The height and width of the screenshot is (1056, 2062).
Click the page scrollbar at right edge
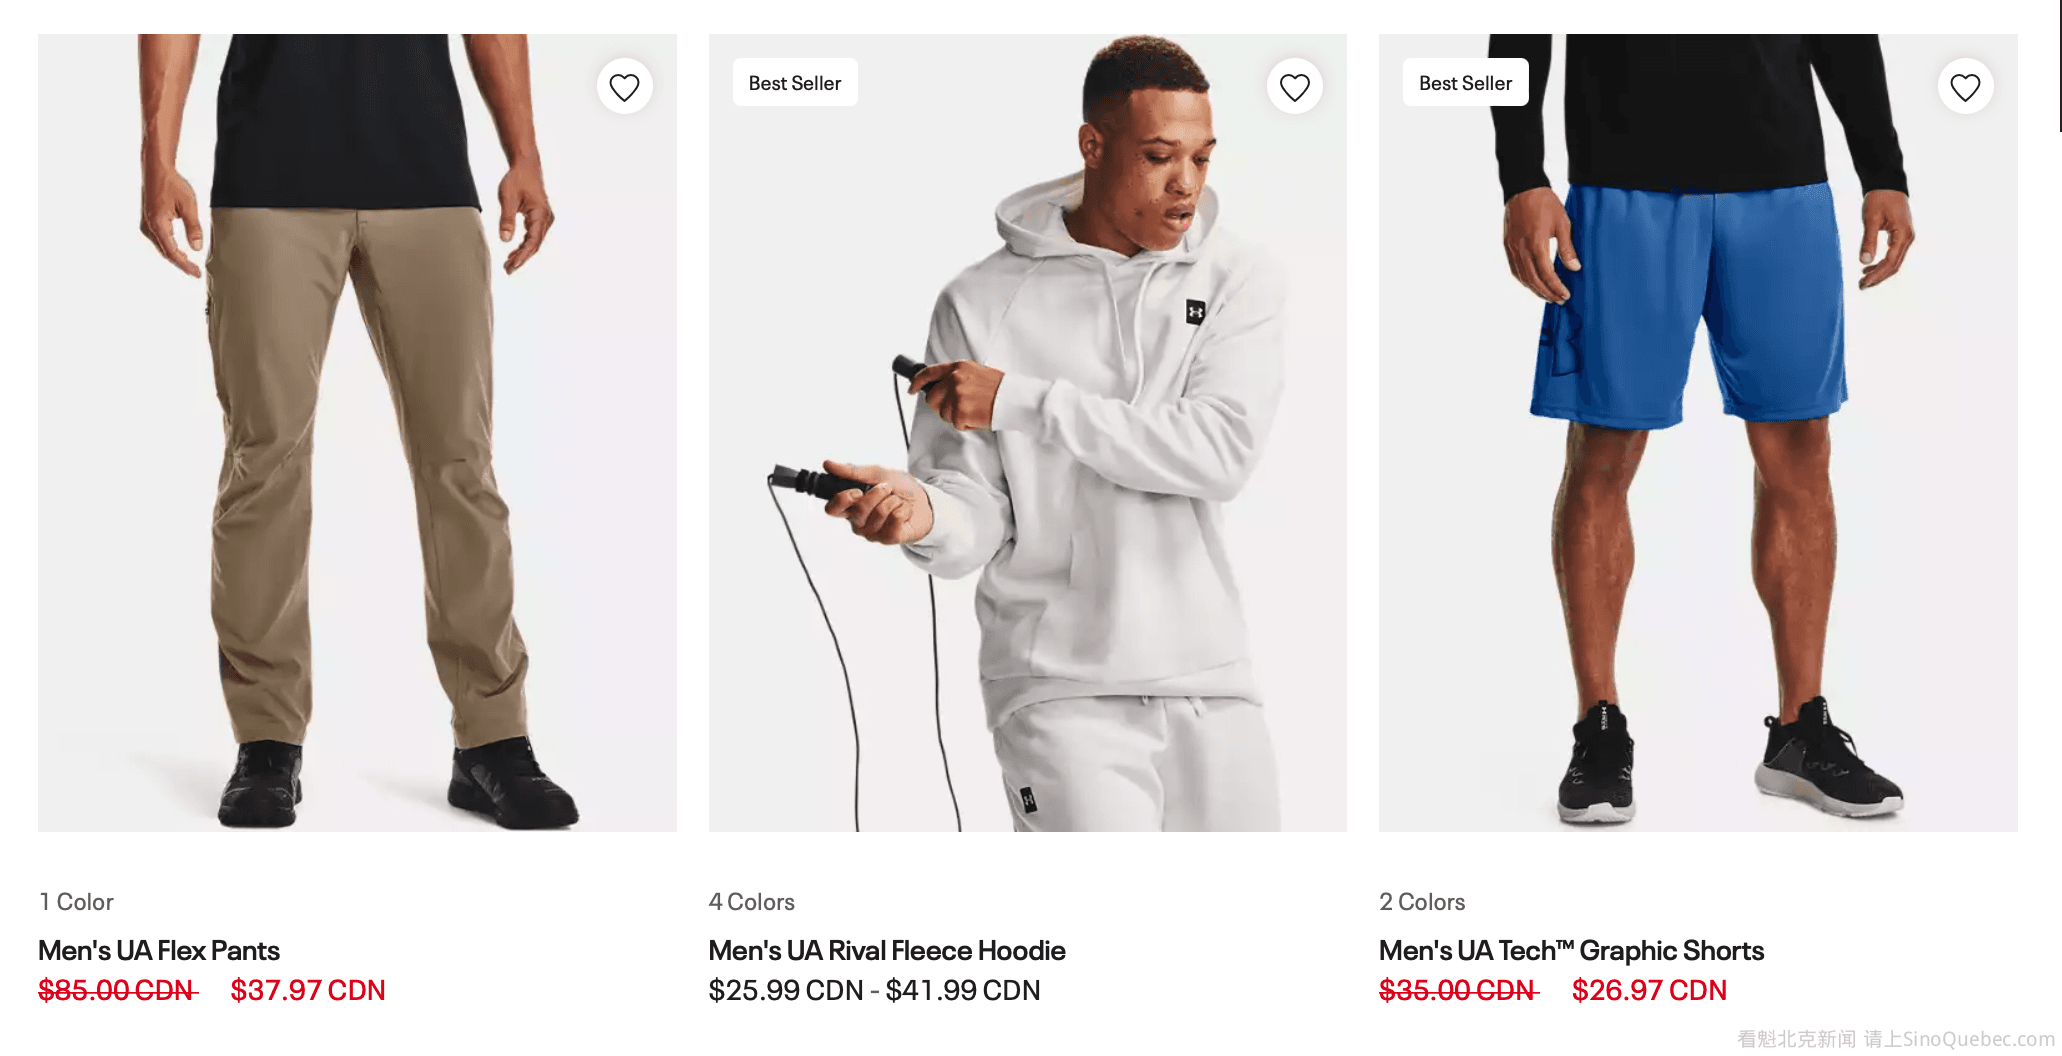pyautogui.click(x=2059, y=65)
